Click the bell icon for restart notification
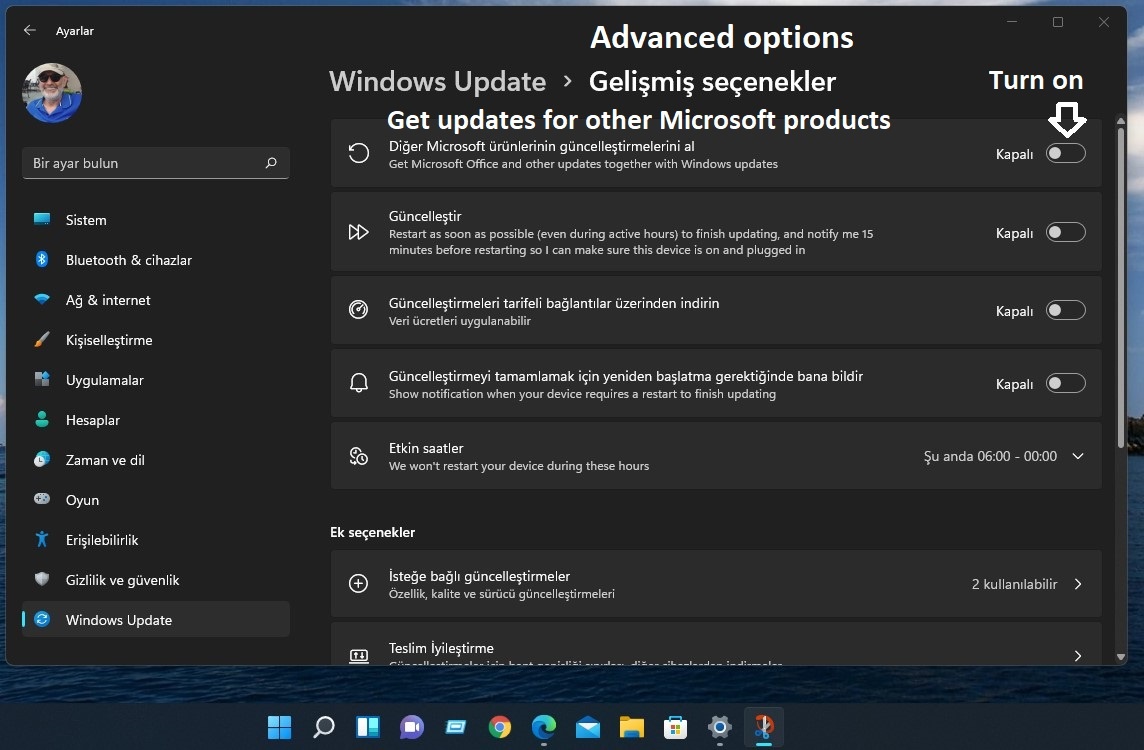Screen dimensions: 1144x750 pos(358,383)
